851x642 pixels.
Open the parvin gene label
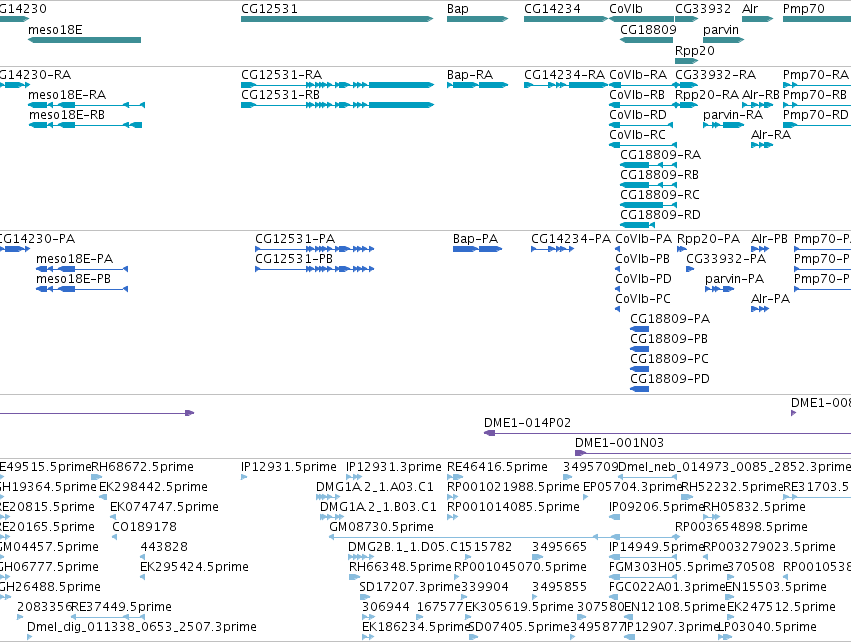coord(721,29)
